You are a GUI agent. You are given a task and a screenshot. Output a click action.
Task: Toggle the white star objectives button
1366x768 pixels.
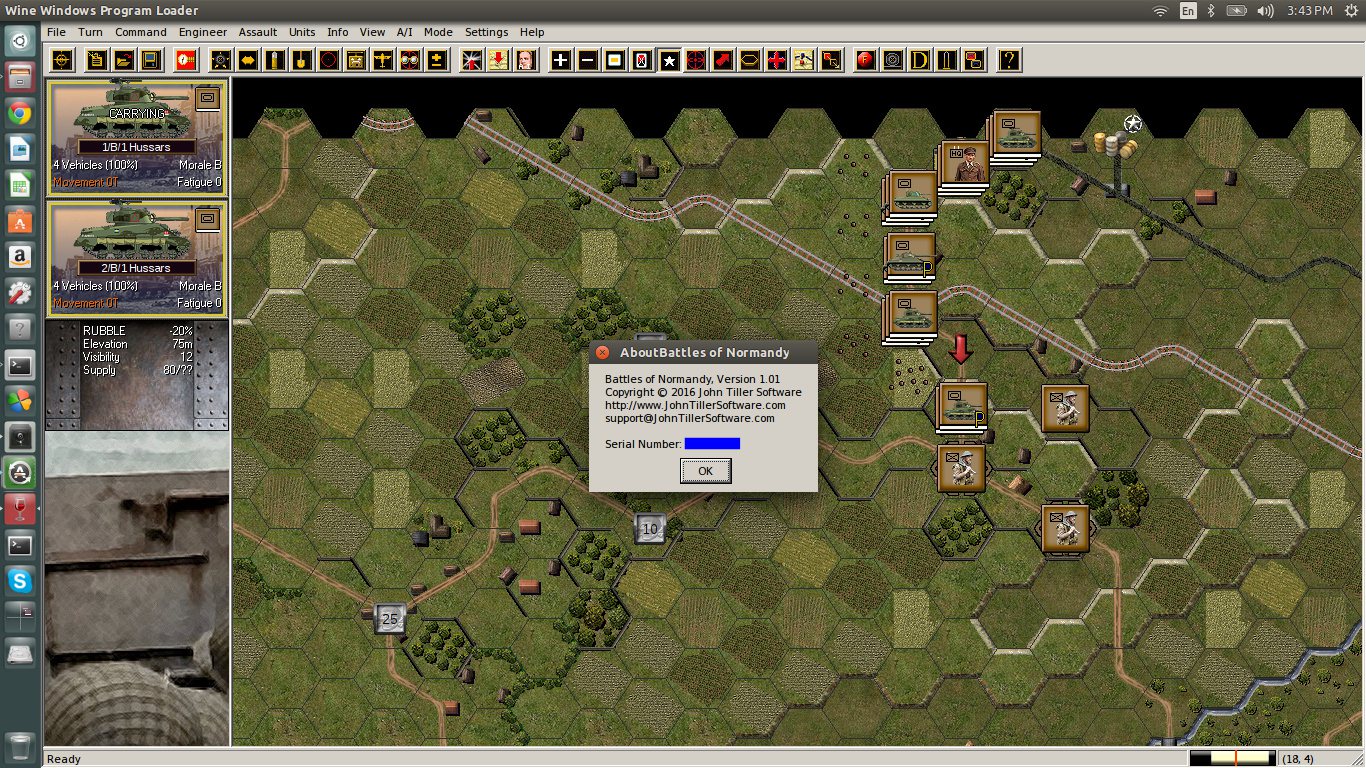[669, 60]
